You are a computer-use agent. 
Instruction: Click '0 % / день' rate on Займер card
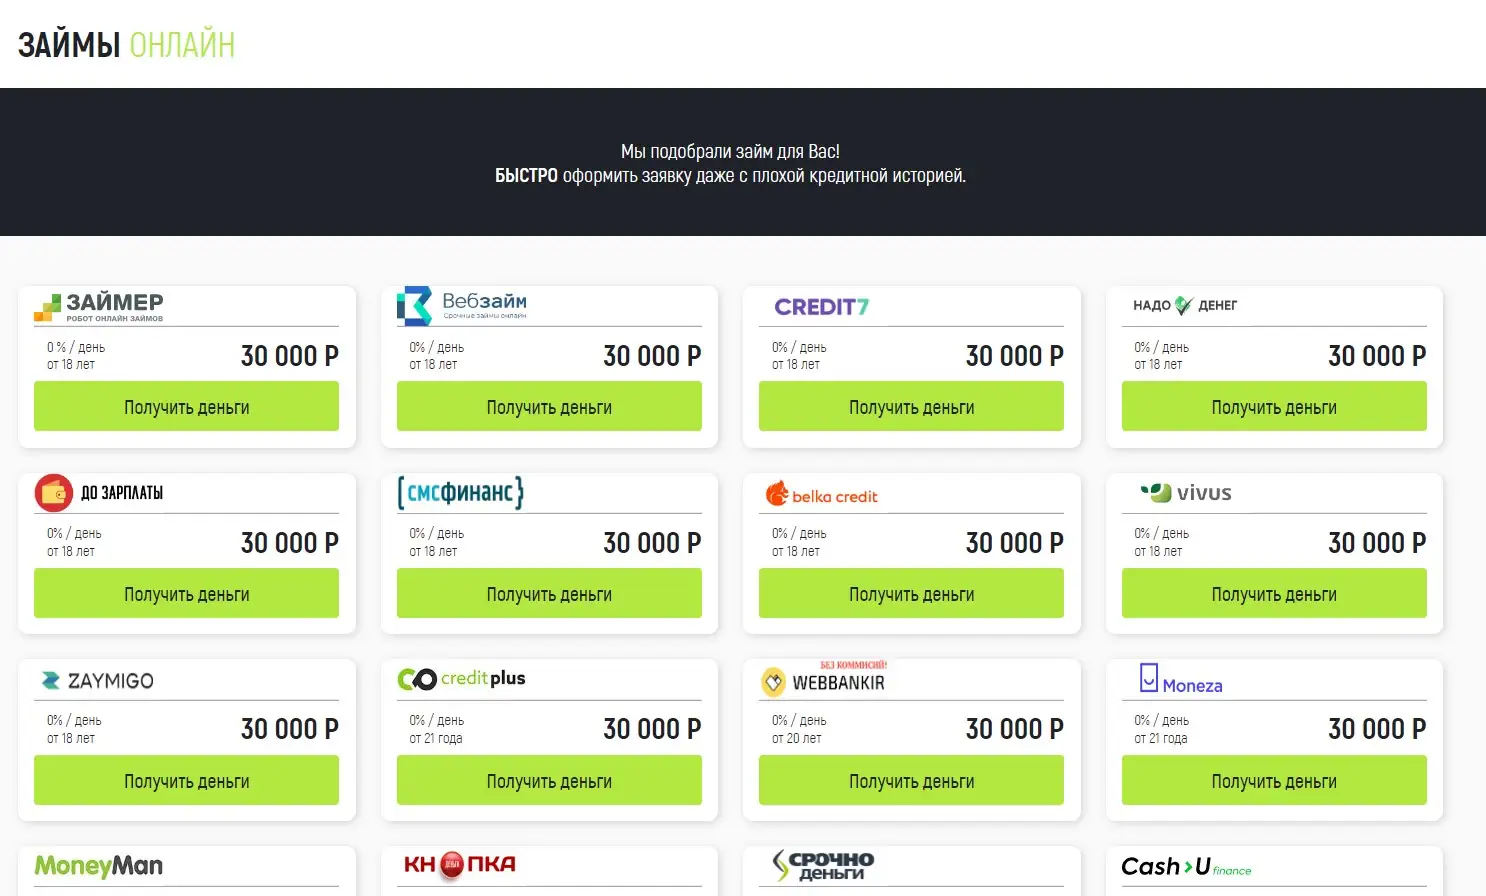click(x=76, y=348)
